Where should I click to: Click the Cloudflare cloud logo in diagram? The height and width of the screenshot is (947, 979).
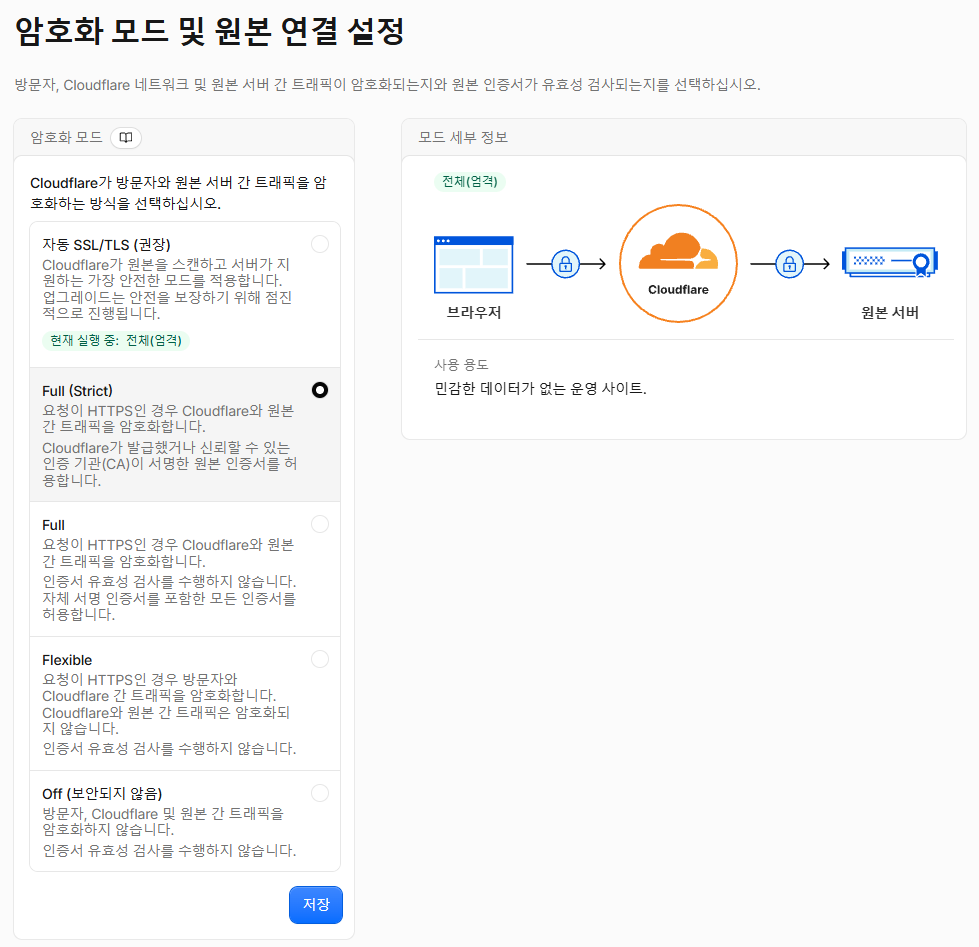(x=678, y=252)
